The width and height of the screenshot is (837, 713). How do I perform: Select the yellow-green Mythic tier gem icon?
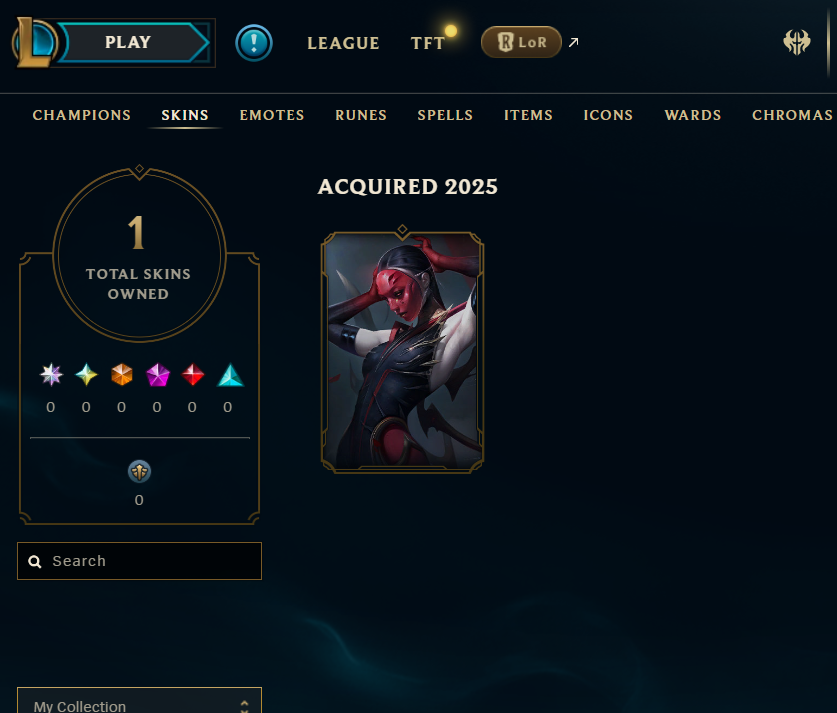point(86,375)
